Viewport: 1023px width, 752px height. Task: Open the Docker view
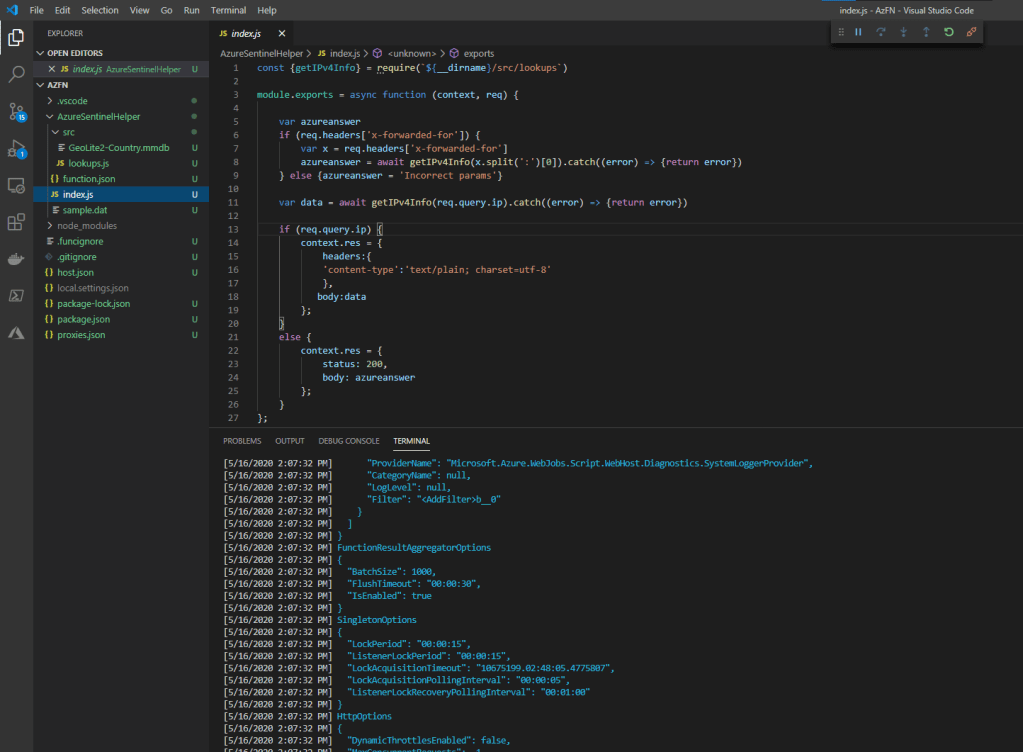click(16, 259)
